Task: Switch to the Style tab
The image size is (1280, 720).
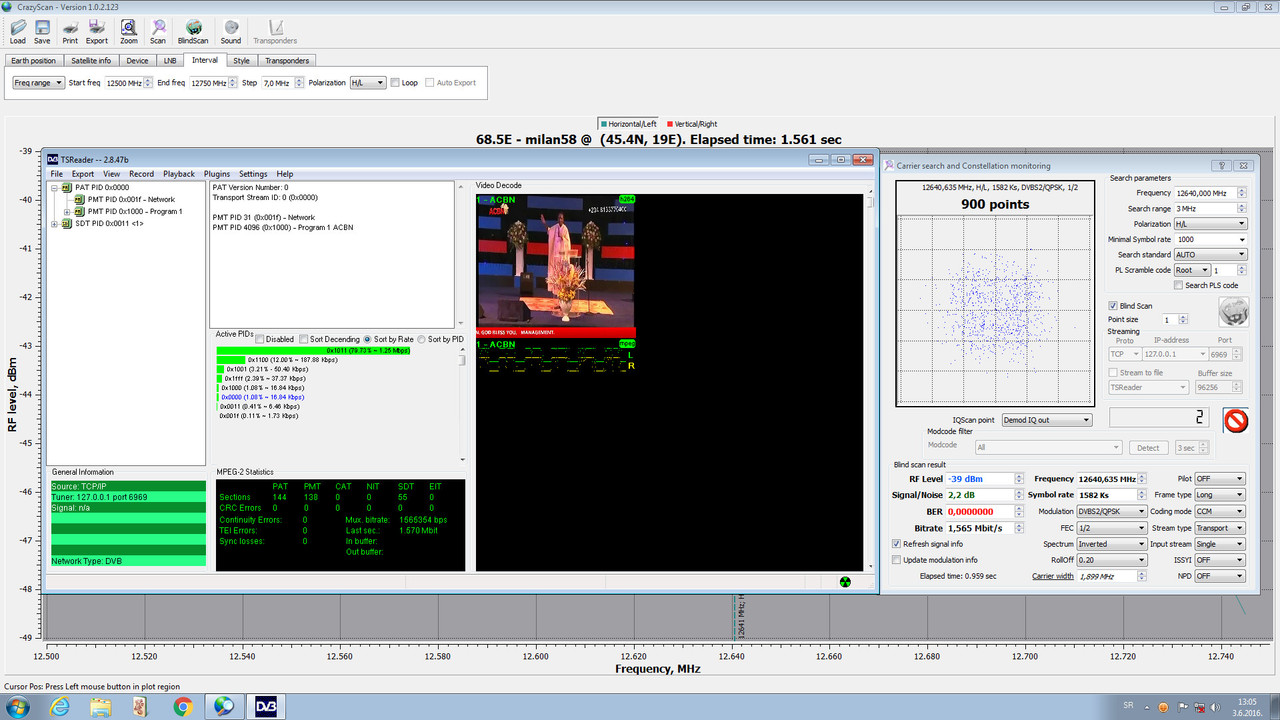Action: click(x=242, y=61)
